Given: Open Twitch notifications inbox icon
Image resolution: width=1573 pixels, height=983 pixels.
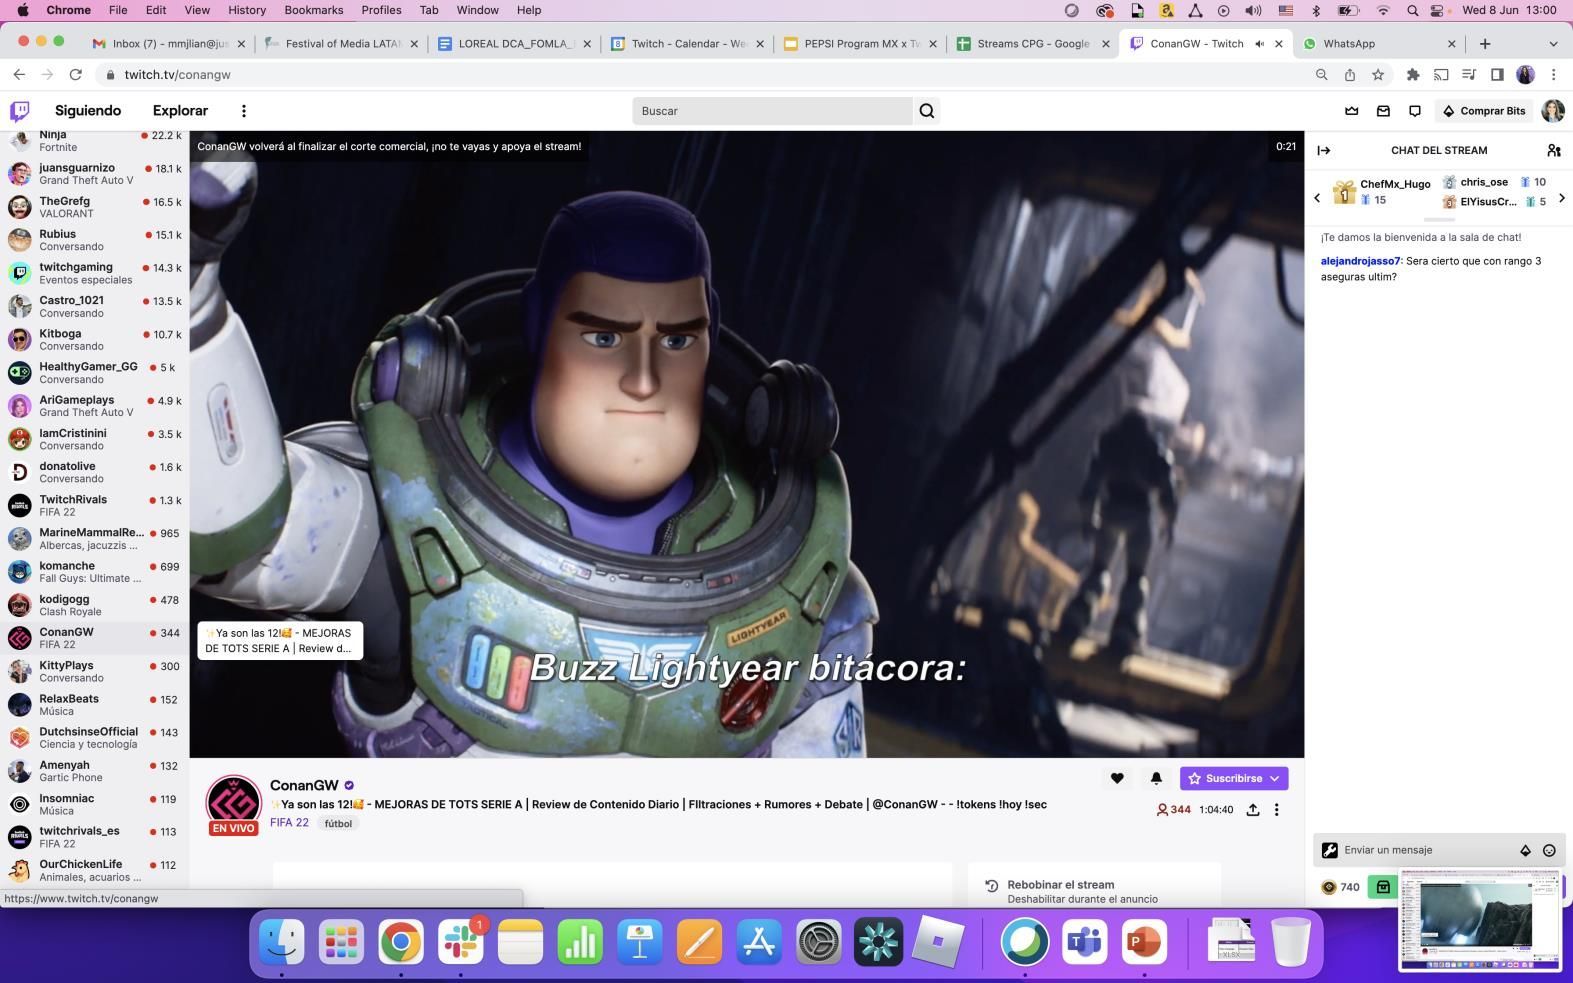Looking at the screenshot, I should click(1383, 111).
